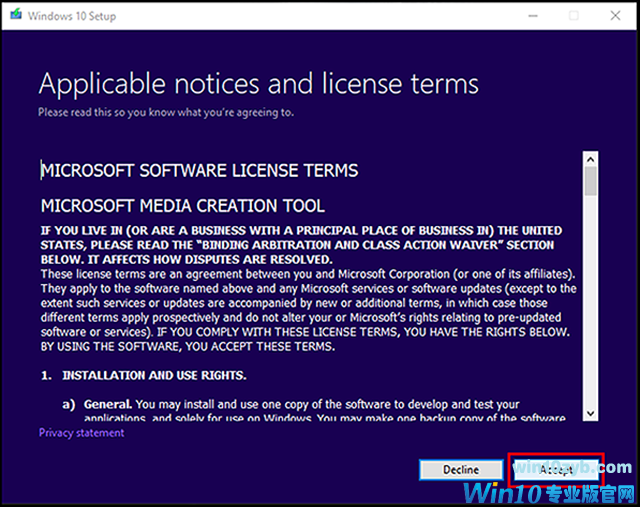
Task: Place cursor in "MICROSOFT SOFTWARE LICENSE TERMS" line
Action: click(x=199, y=170)
